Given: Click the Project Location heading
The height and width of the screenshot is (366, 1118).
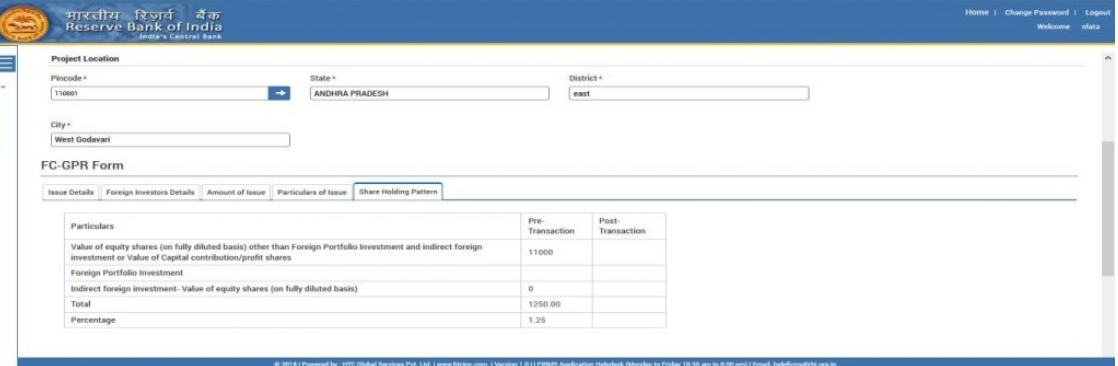Looking at the screenshot, I should pos(85,59).
